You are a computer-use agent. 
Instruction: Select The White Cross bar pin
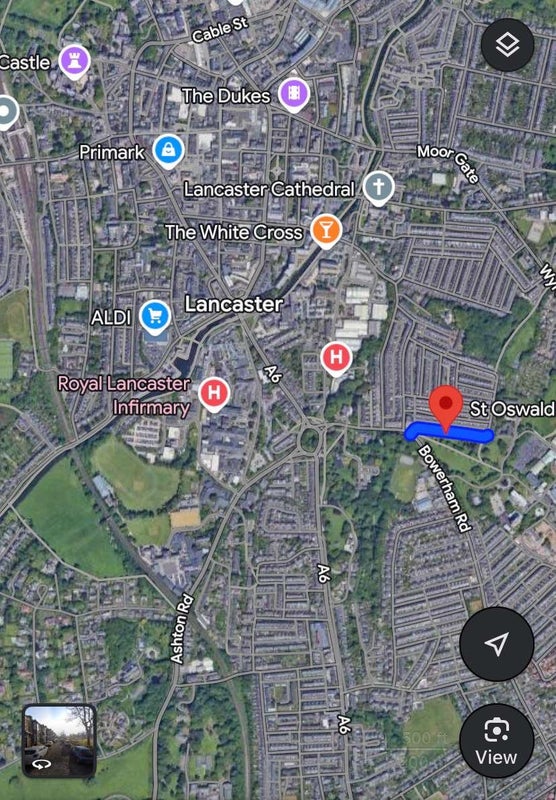point(326,232)
